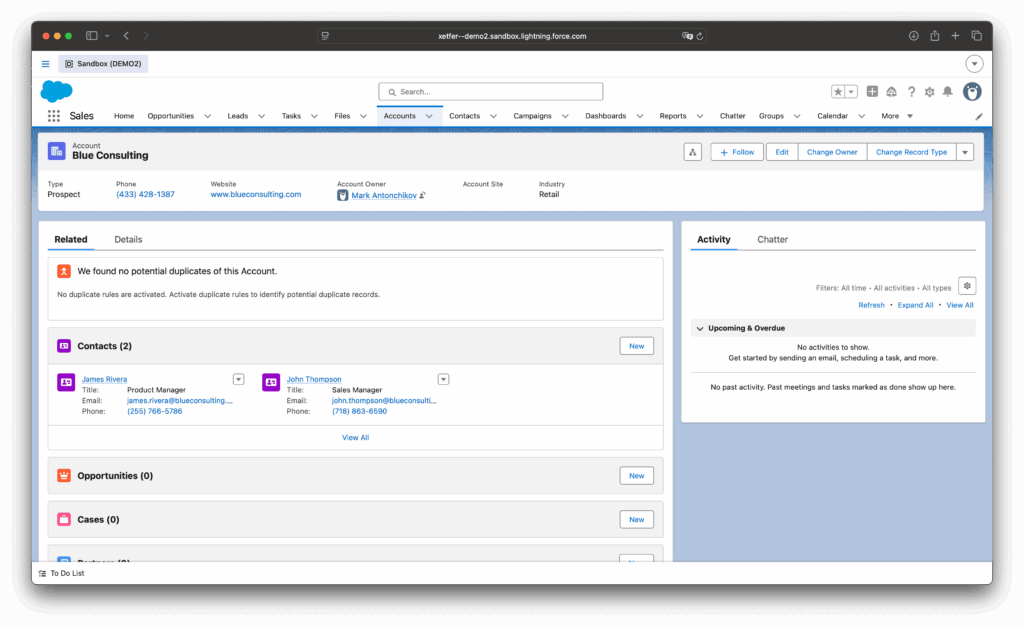The image size is (1024, 626).
Task: Open more record actions dropdown
Action: pos(965,152)
